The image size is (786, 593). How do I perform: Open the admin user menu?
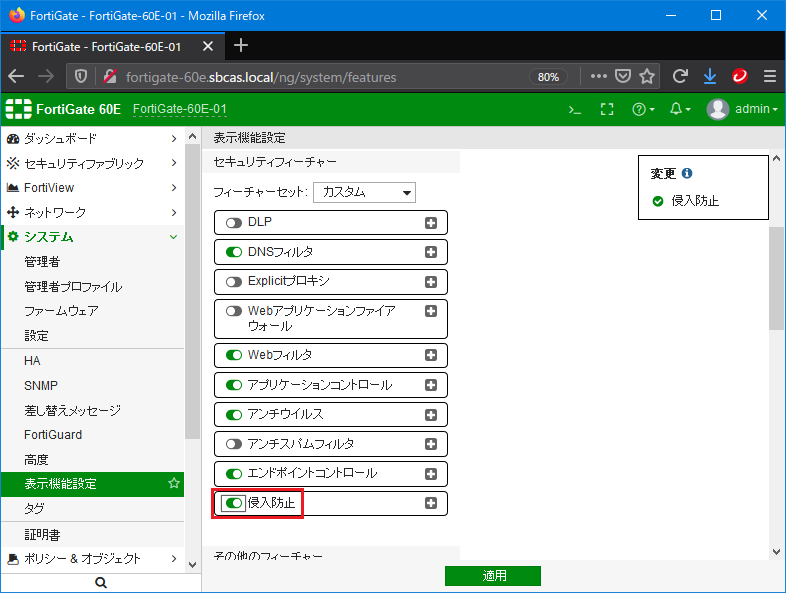pyautogui.click(x=742, y=109)
